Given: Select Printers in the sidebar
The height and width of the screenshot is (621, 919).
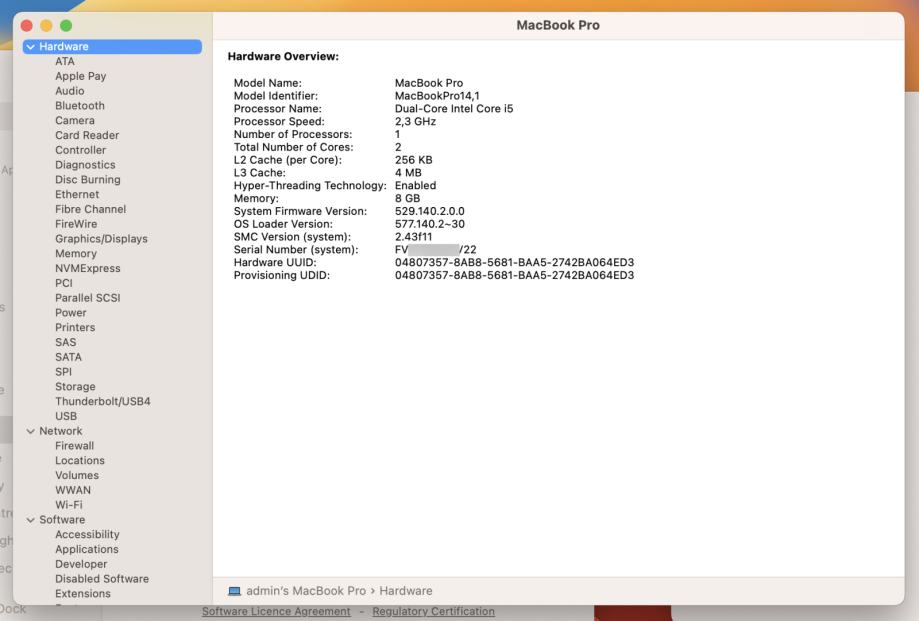Looking at the screenshot, I should [74, 327].
